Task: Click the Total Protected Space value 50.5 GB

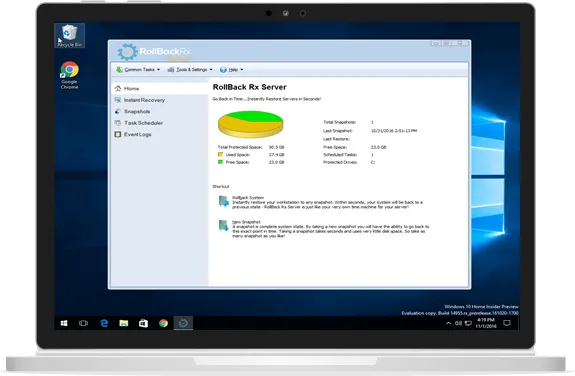Action: click(x=276, y=147)
